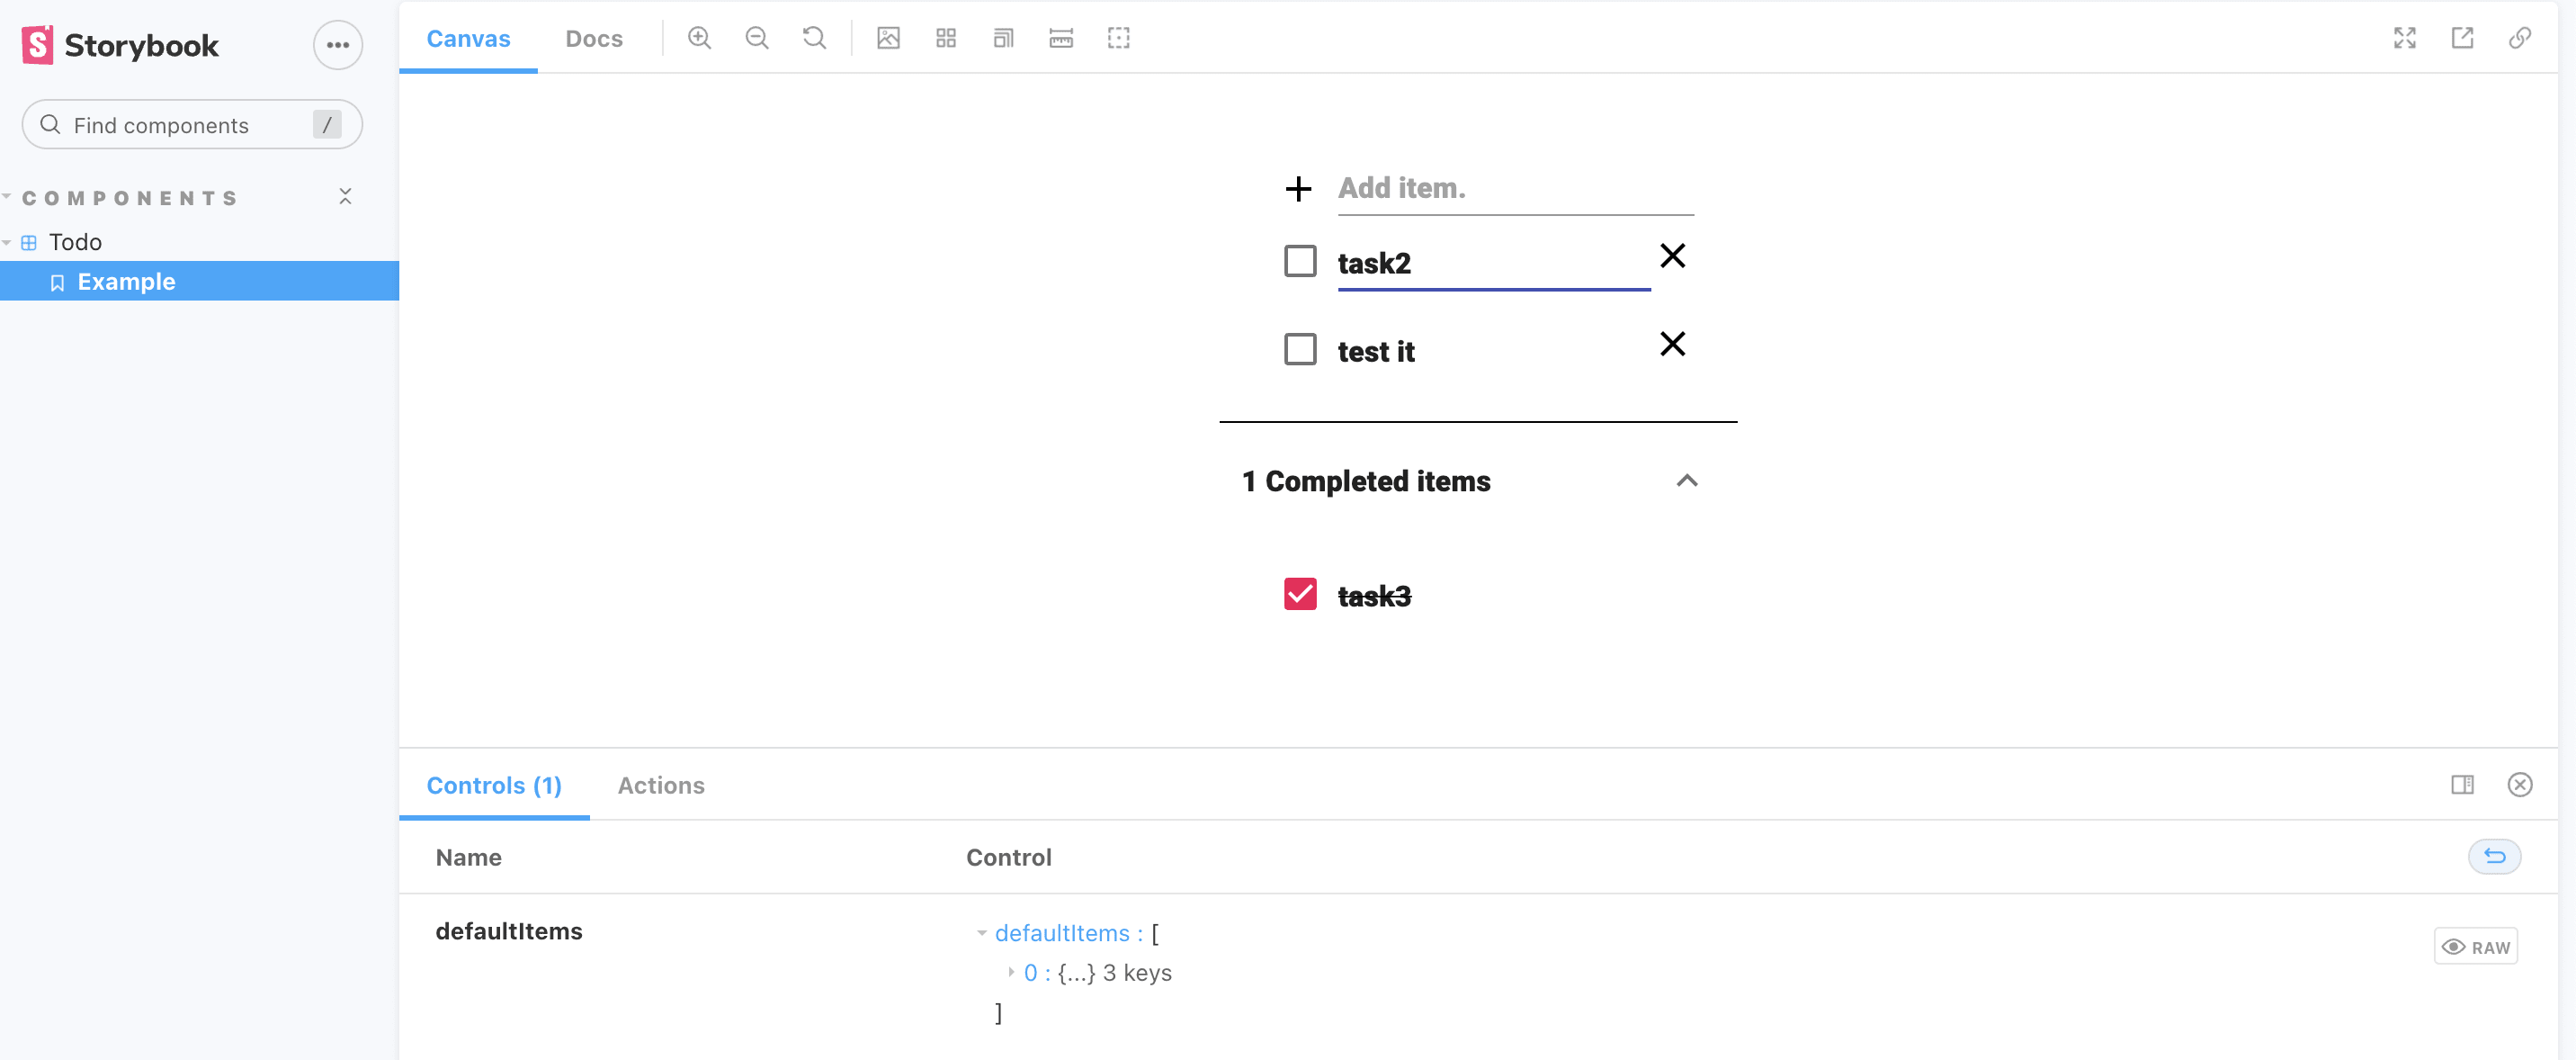Toggle RAW view for defaultItems

(x=2475, y=946)
